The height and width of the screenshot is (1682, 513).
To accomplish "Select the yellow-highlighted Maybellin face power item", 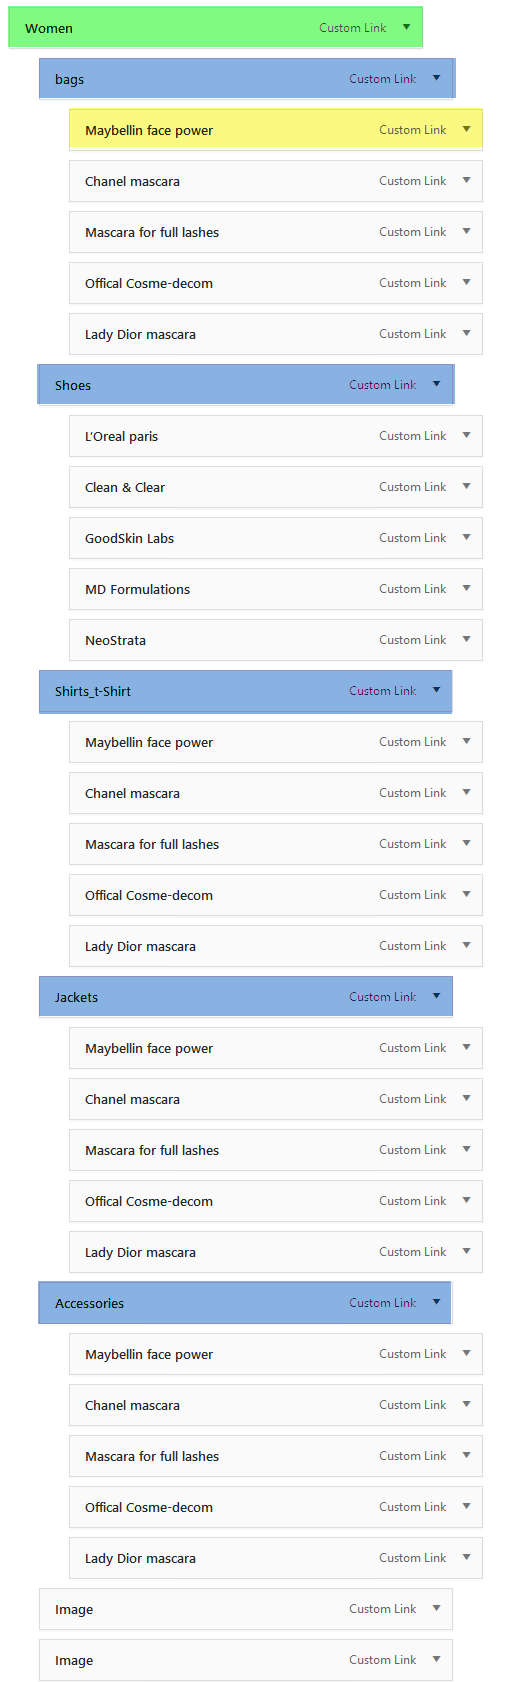I will coord(276,130).
